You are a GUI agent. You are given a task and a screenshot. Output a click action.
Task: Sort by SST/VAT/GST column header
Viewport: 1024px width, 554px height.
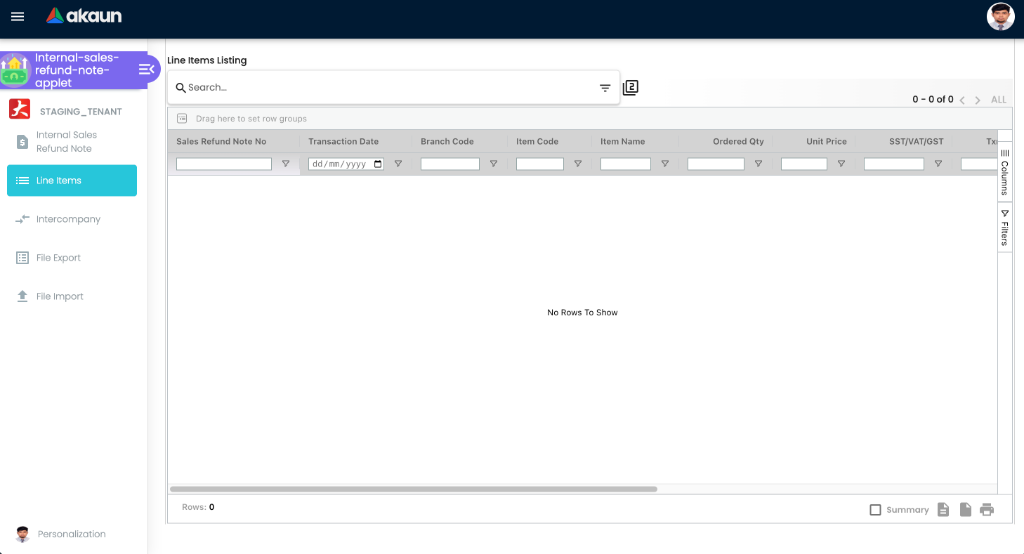pos(916,141)
